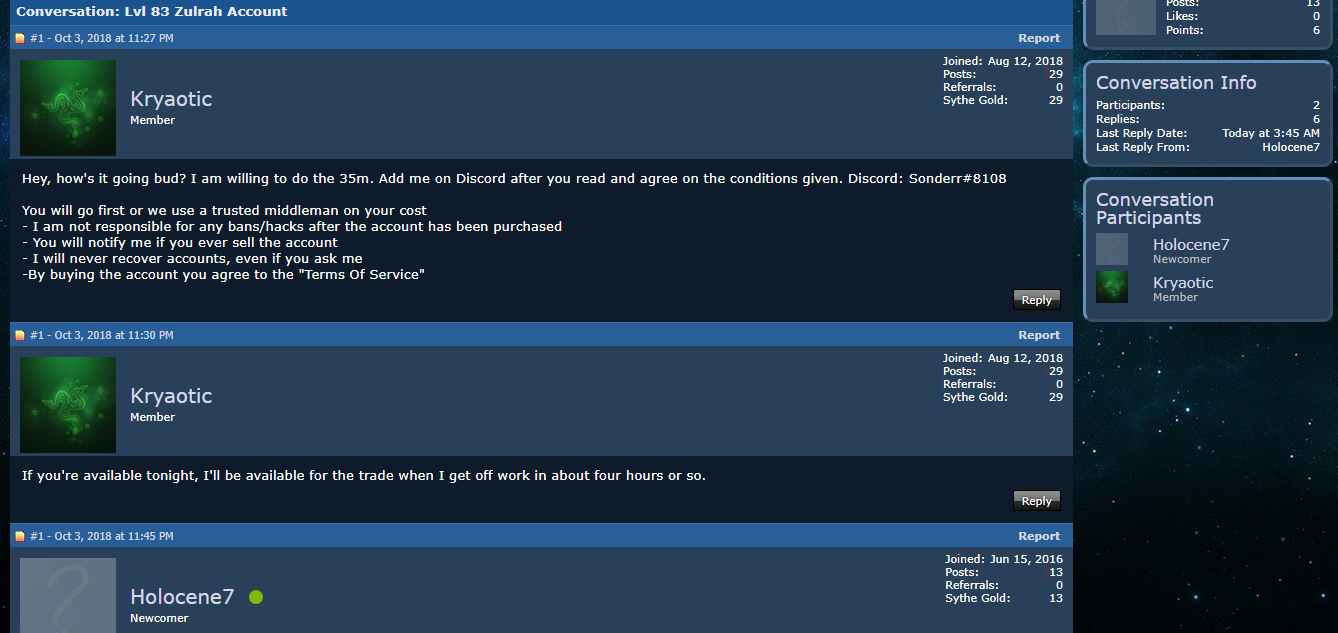Click the post icon beside the 11:30 PM message

pos(20,336)
